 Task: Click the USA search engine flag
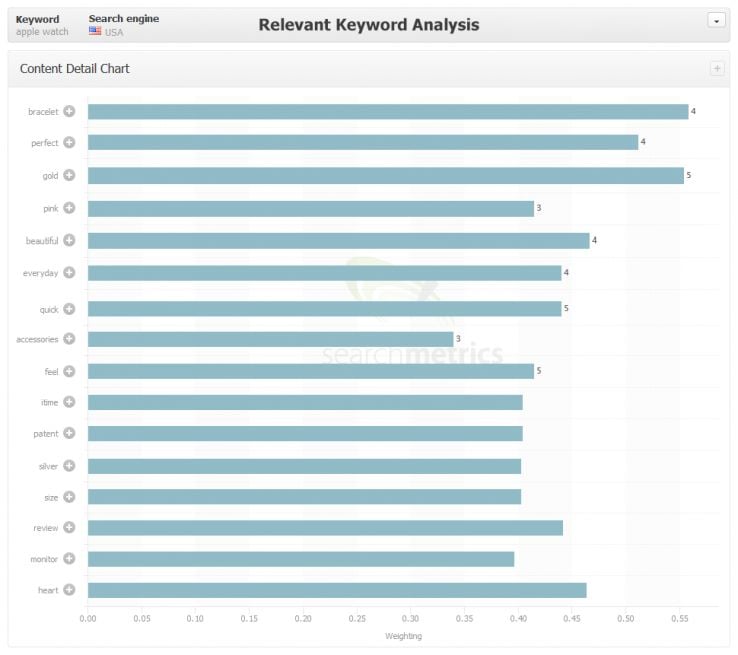pos(95,31)
